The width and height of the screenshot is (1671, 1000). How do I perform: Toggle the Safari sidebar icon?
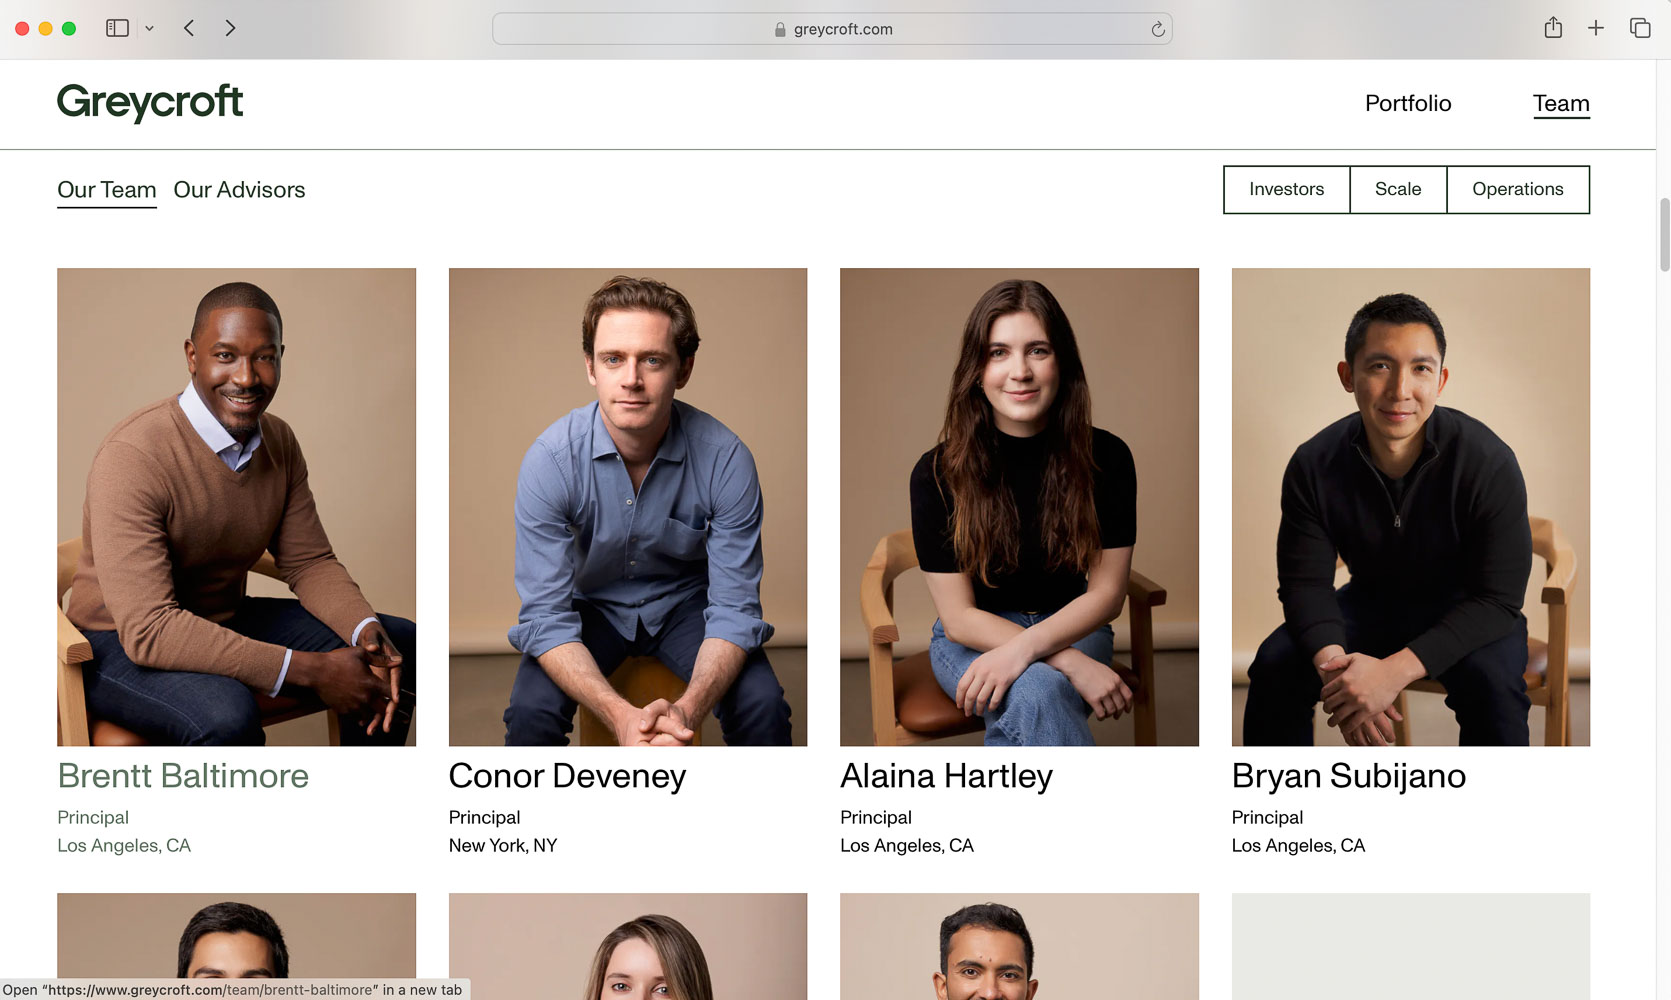pyautogui.click(x=117, y=28)
